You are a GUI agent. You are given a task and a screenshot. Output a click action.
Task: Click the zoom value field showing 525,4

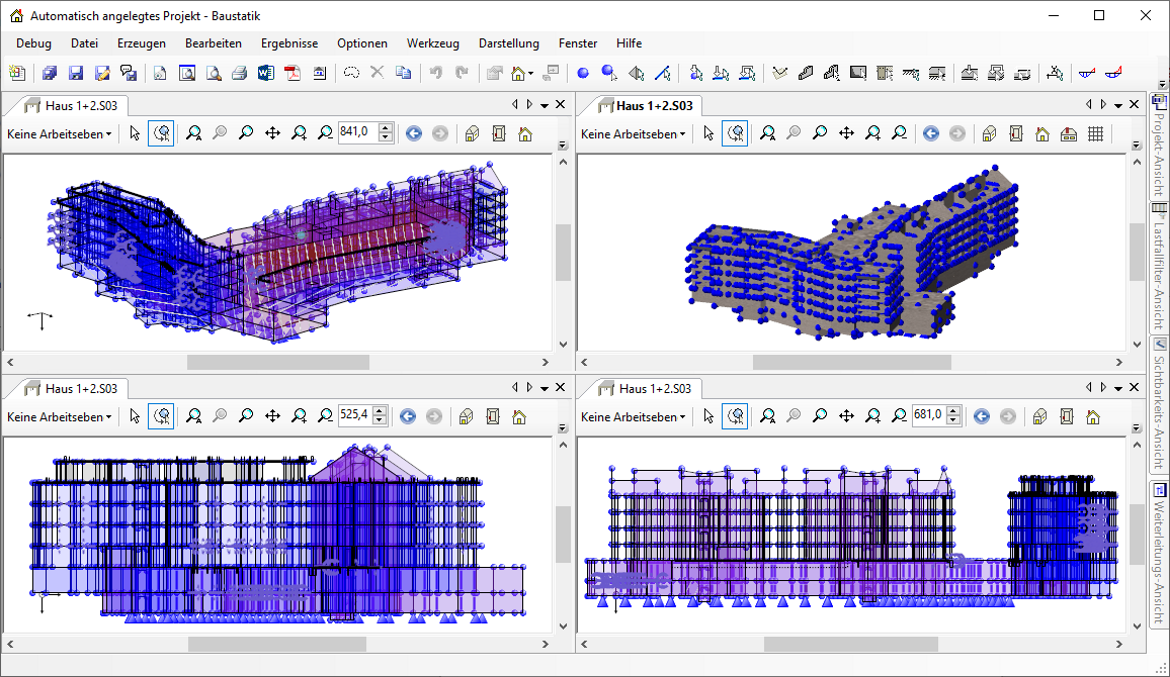point(353,413)
